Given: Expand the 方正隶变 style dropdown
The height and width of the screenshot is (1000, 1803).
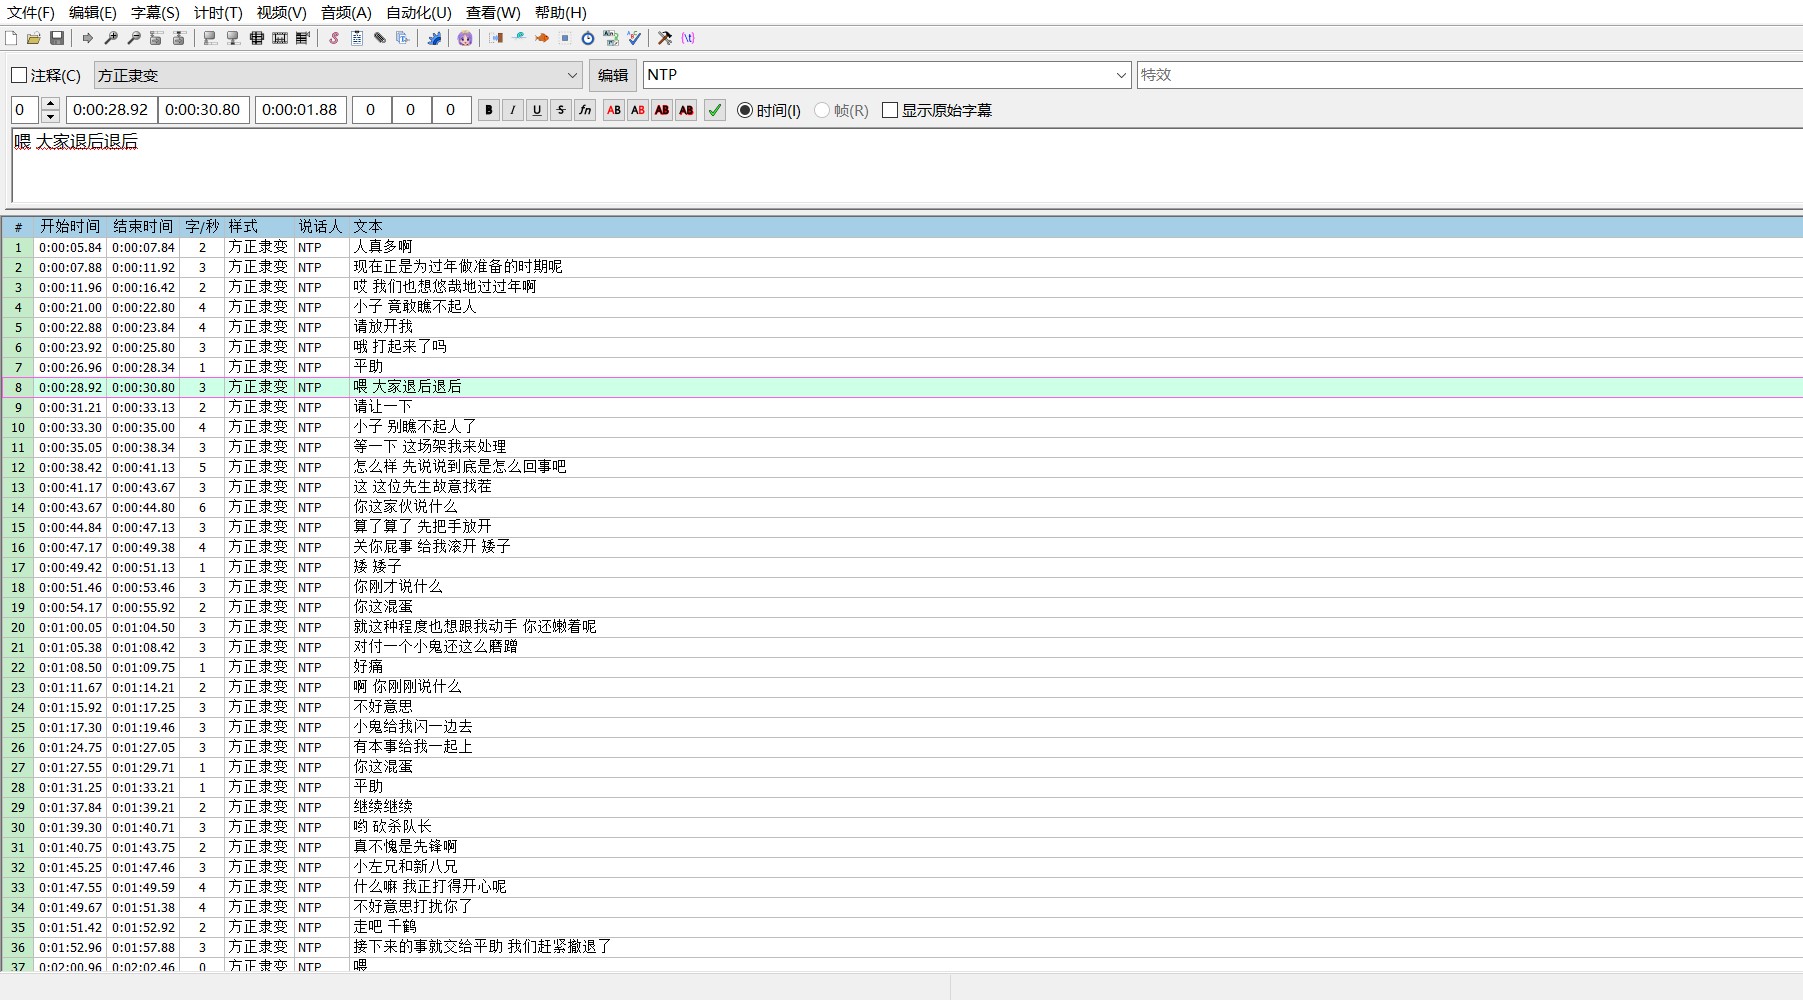Looking at the screenshot, I should tap(572, 75).
